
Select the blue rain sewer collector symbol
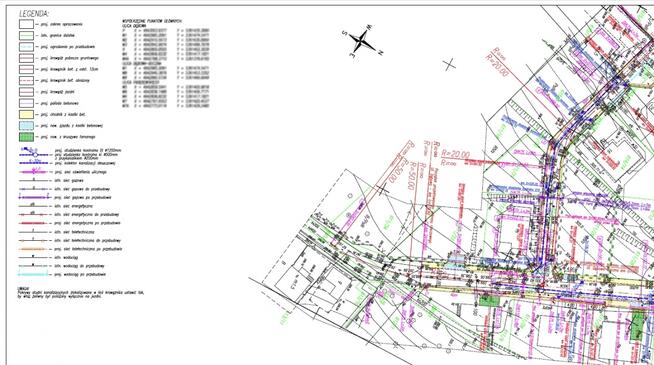point(34,163)
